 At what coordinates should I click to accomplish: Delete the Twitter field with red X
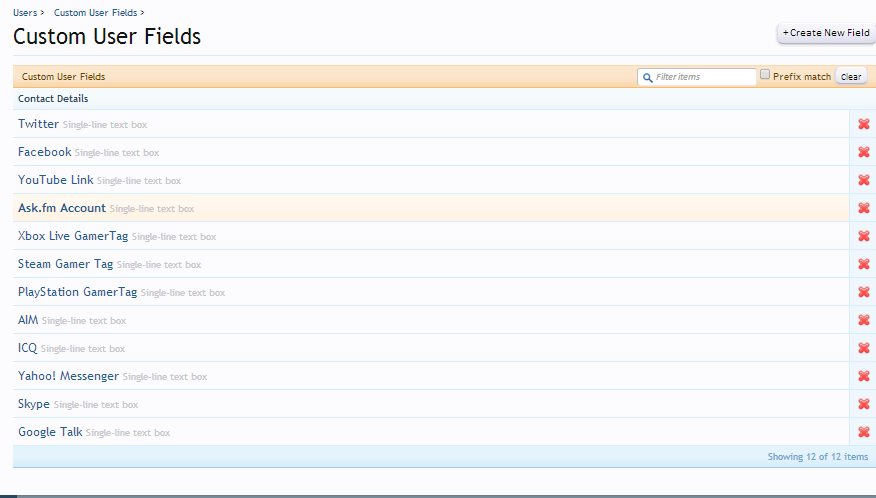864,124
